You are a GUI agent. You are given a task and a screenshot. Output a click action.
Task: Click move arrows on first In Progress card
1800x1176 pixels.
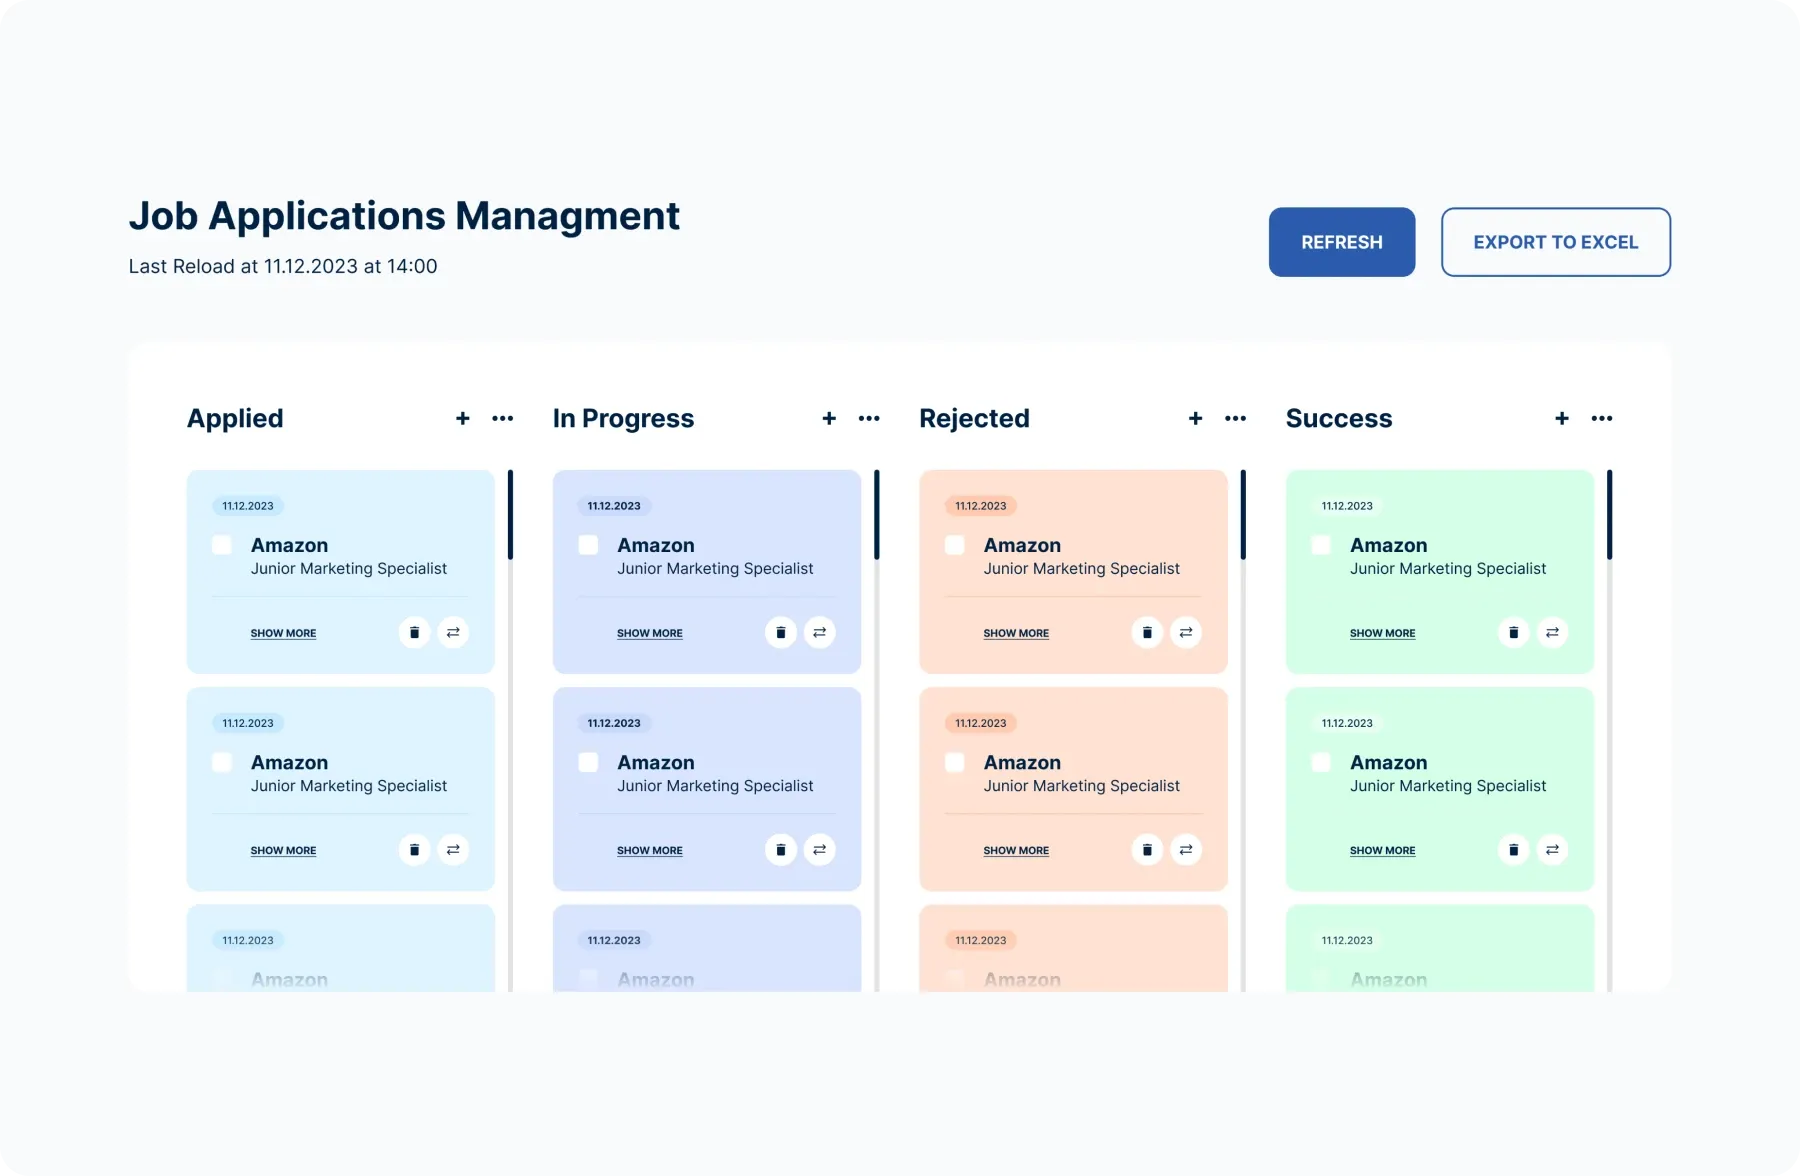click(819, 633)
